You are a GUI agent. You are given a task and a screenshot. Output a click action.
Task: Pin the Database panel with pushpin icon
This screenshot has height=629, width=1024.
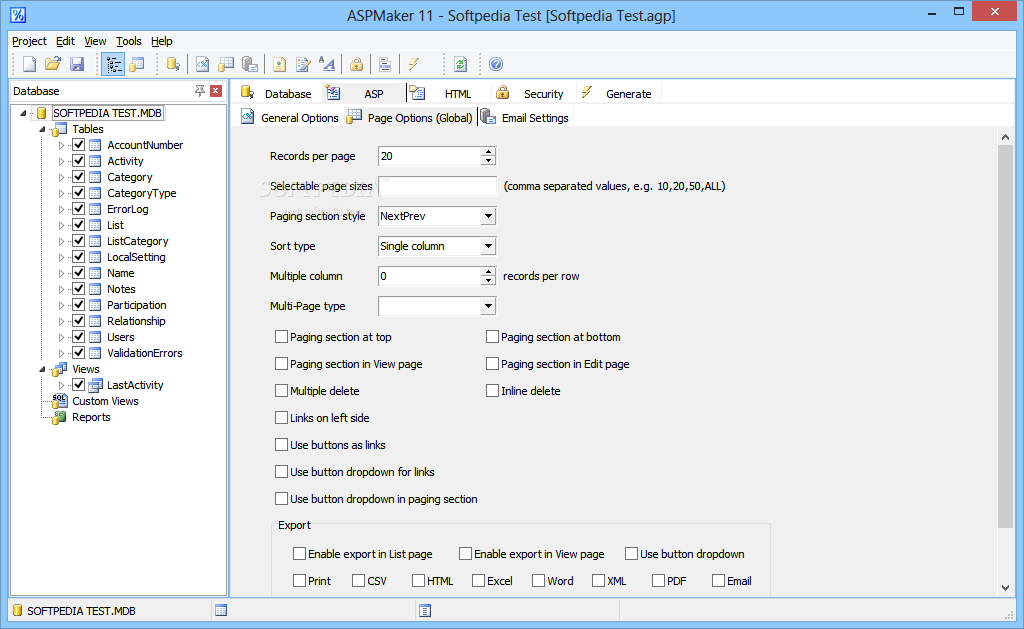[200, 91]
